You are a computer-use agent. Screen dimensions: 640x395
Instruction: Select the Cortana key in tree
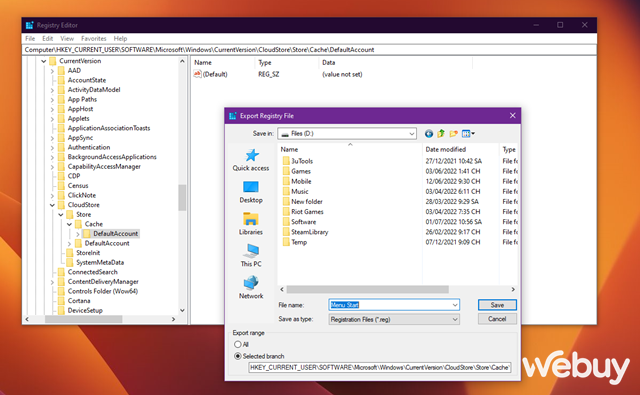coord(79,301)
